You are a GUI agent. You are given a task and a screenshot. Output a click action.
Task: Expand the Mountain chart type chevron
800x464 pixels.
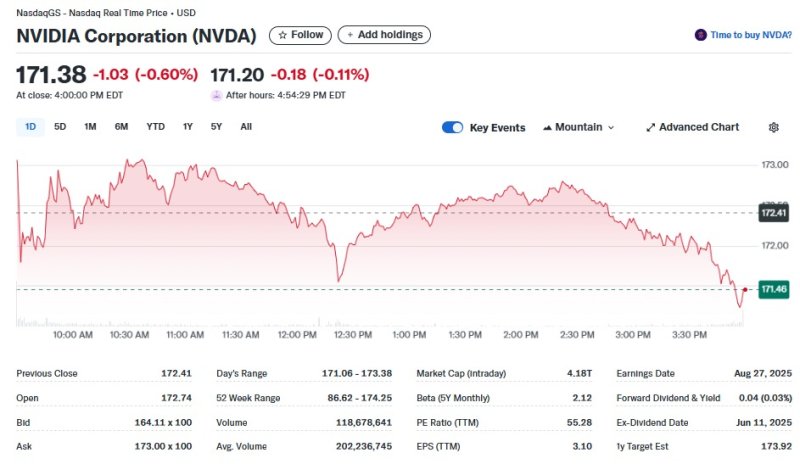(611, 128)
